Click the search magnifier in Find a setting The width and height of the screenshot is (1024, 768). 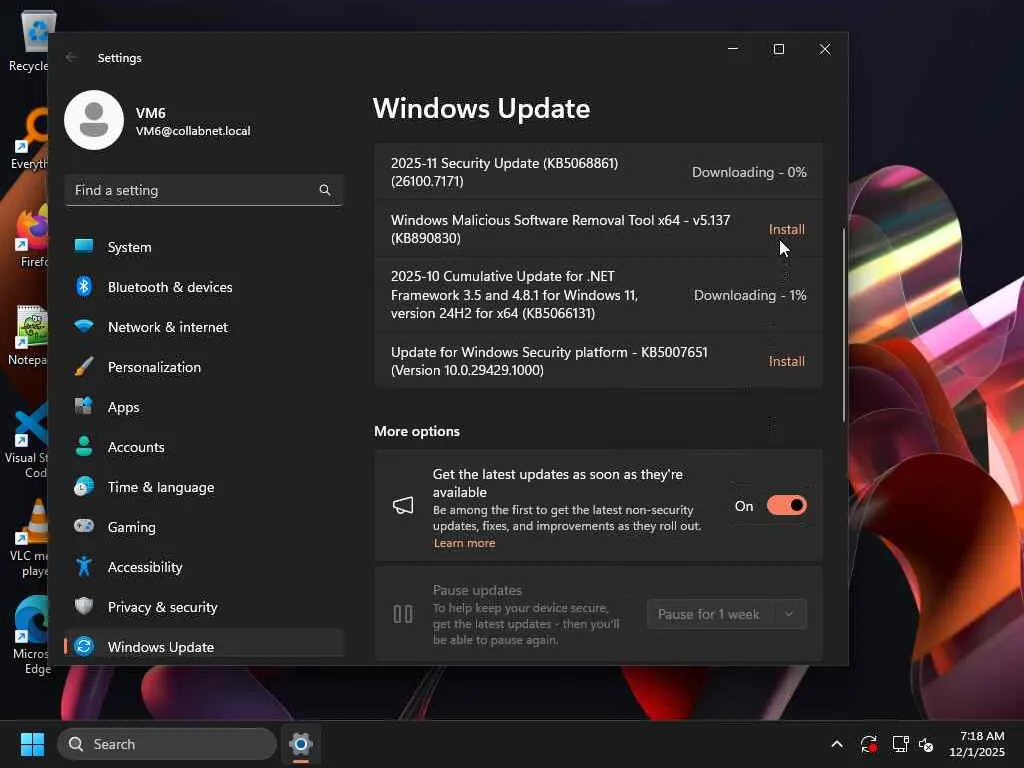(325, 190)
